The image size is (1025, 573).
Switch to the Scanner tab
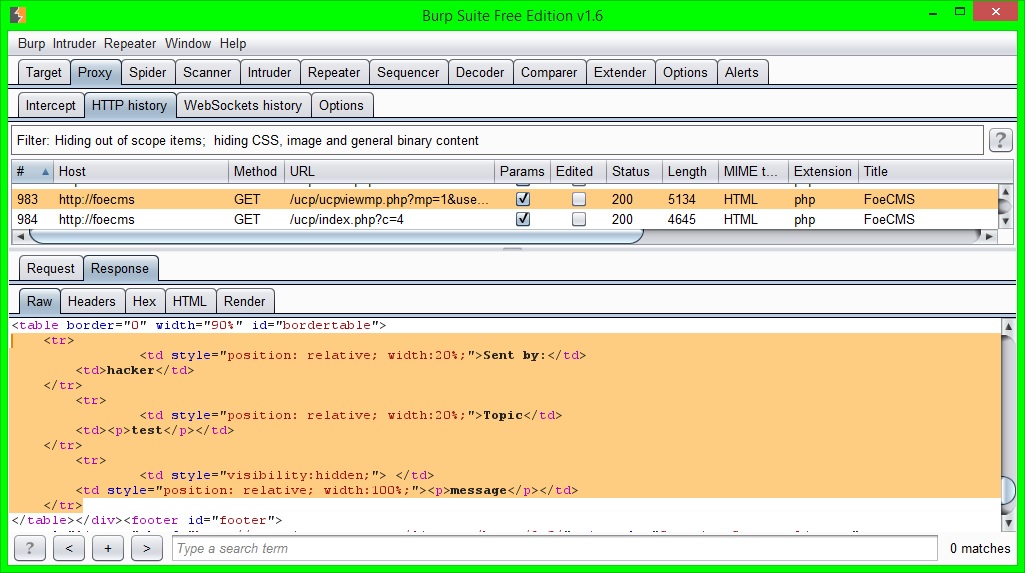pyautogui.click(x=207, y=73)
